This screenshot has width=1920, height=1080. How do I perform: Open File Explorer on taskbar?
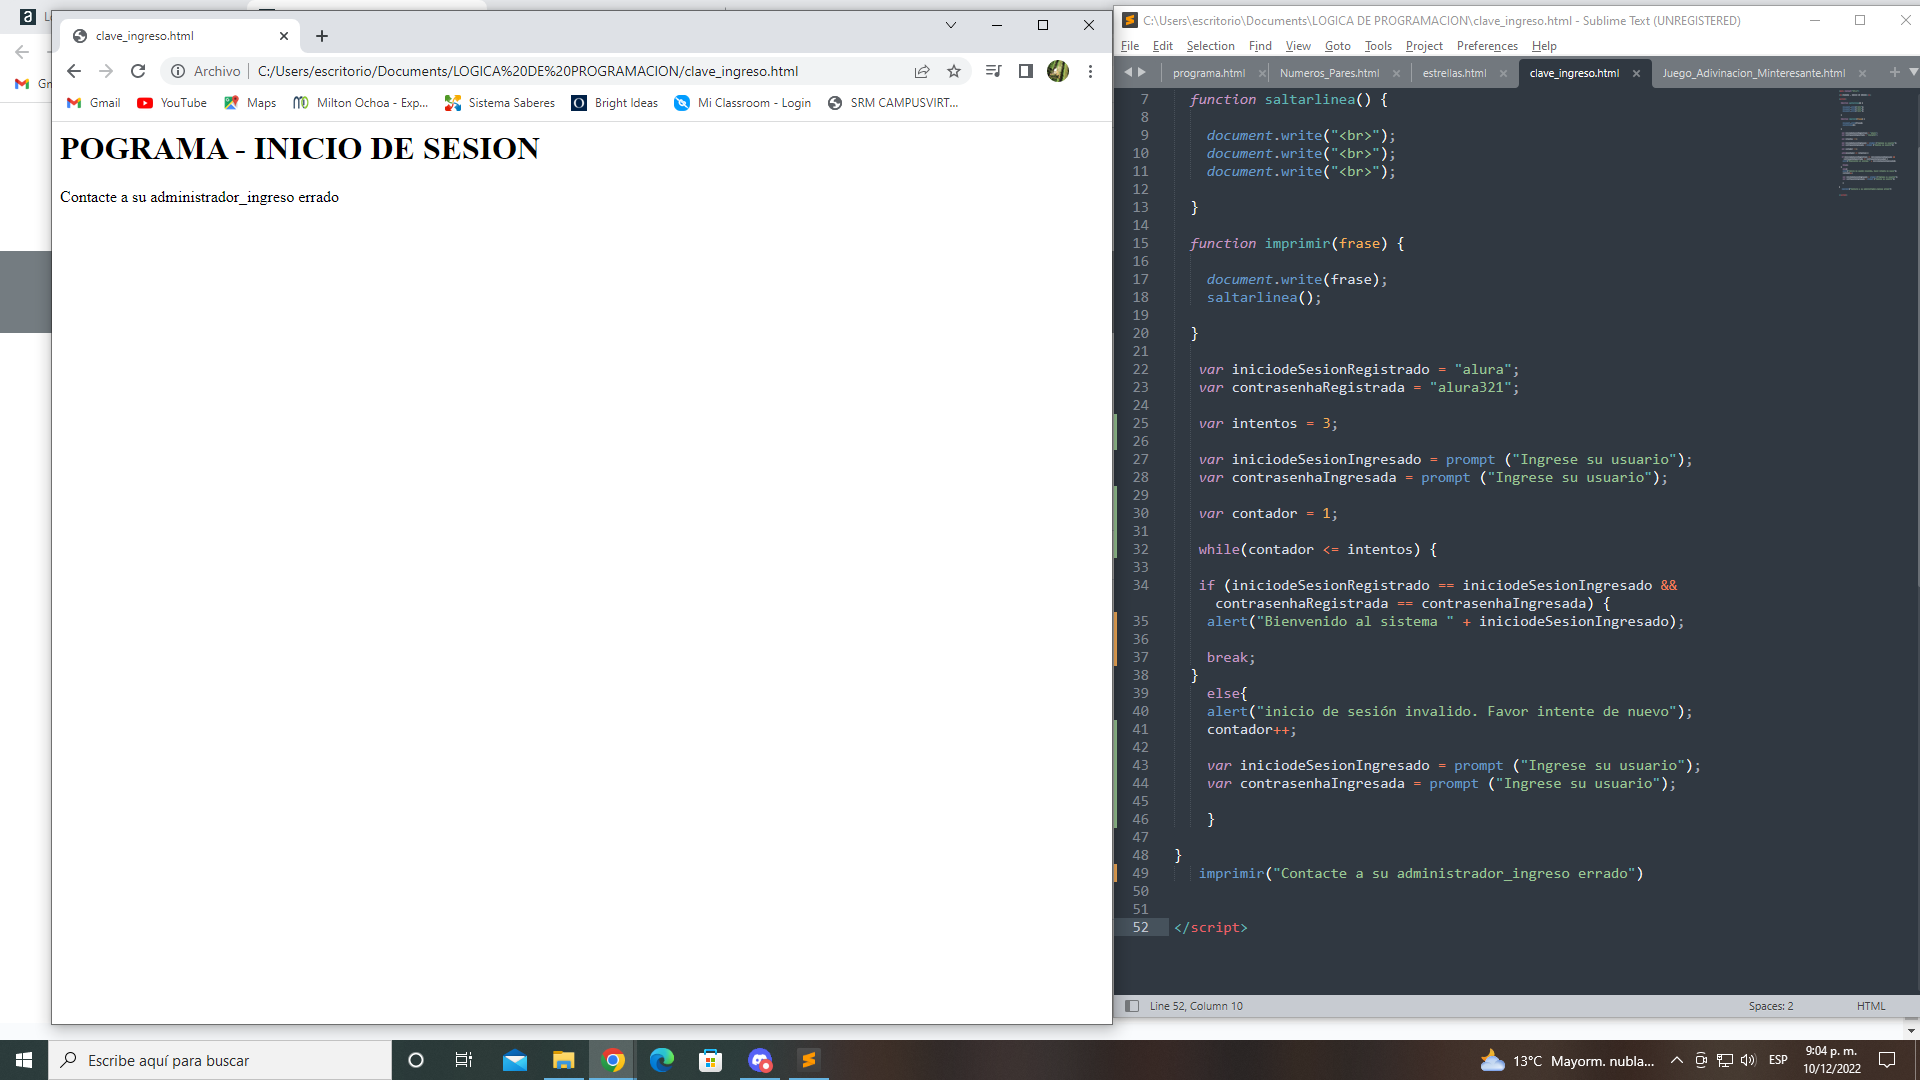point(564,1060)
